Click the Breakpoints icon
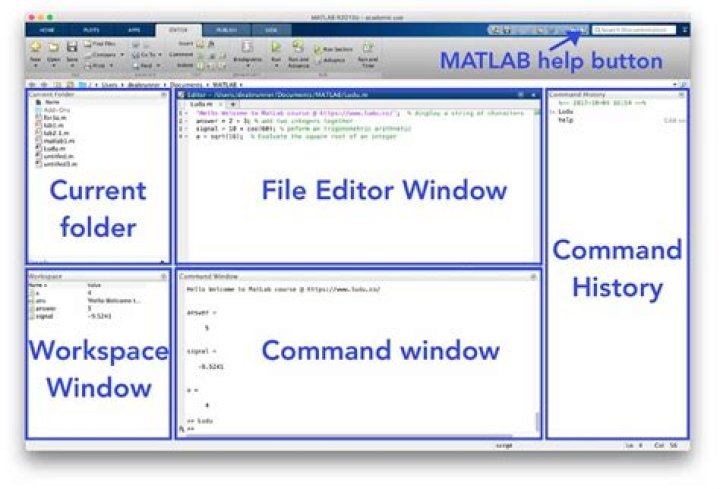Screen dimensions: 720x489 coord(248,47)
